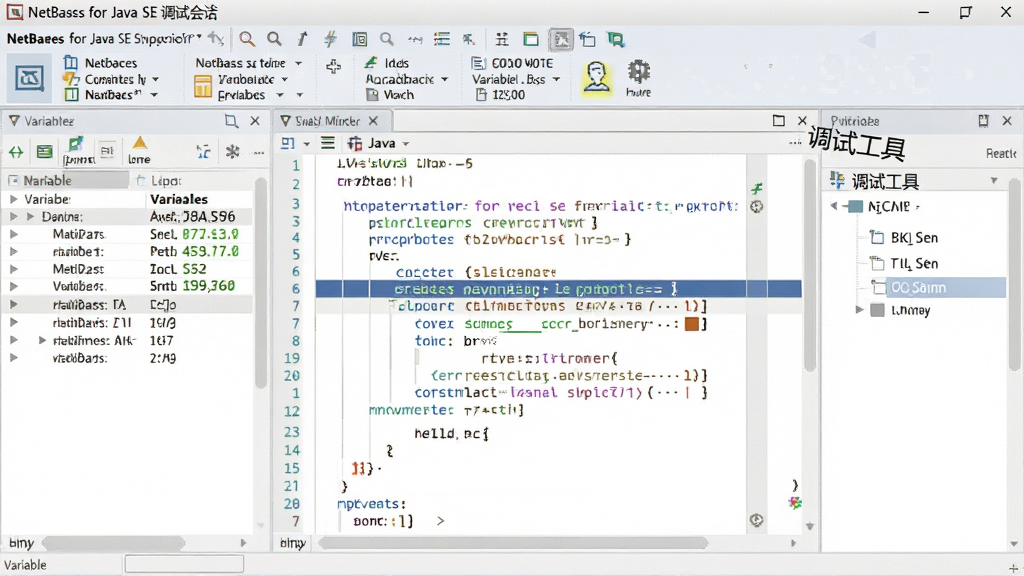Click the Vlach button in the ribbon
This screenshot has height=576, width=1024.
click(x=390, y=95)
